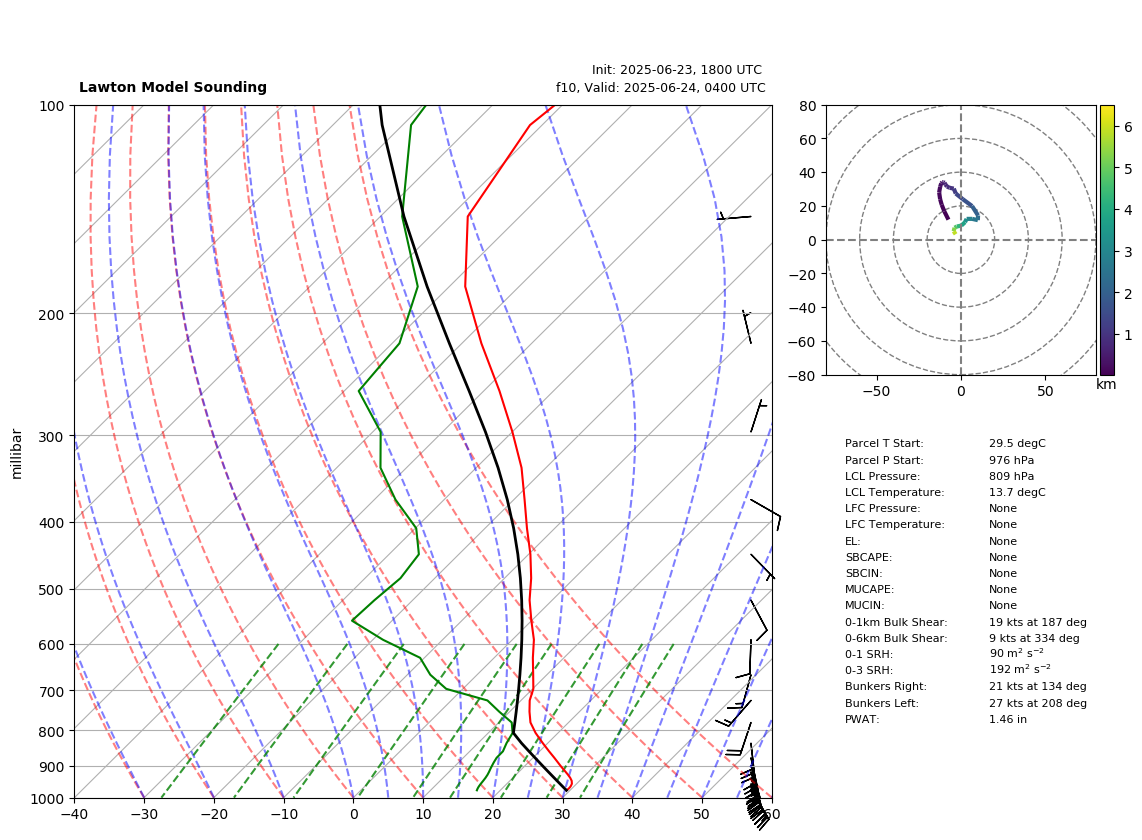The height and width of the screenshot is (840, 1142).
Task: Click the "millibar" axis label
Action: tap(17, 454)
